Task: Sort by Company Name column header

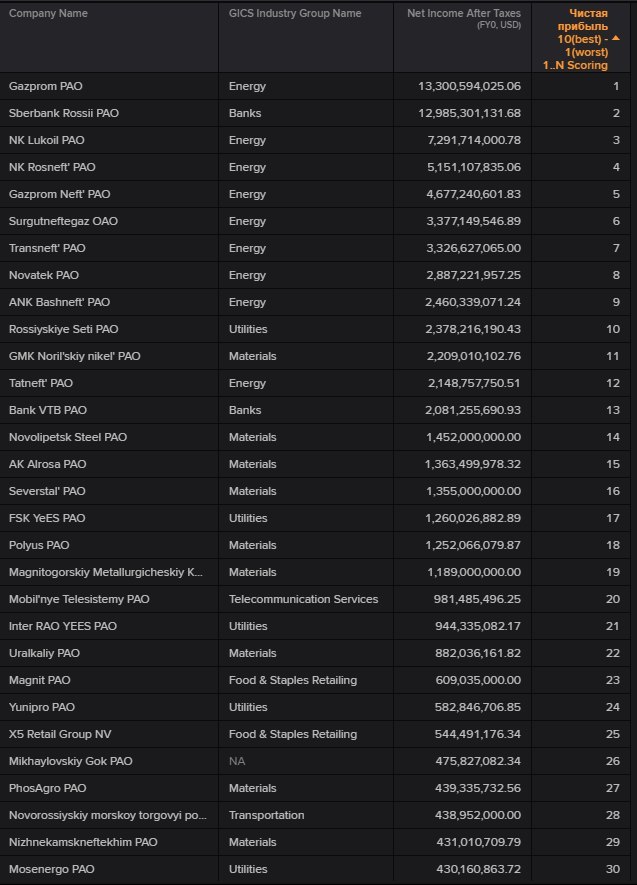Action: (x=48, y=14)
